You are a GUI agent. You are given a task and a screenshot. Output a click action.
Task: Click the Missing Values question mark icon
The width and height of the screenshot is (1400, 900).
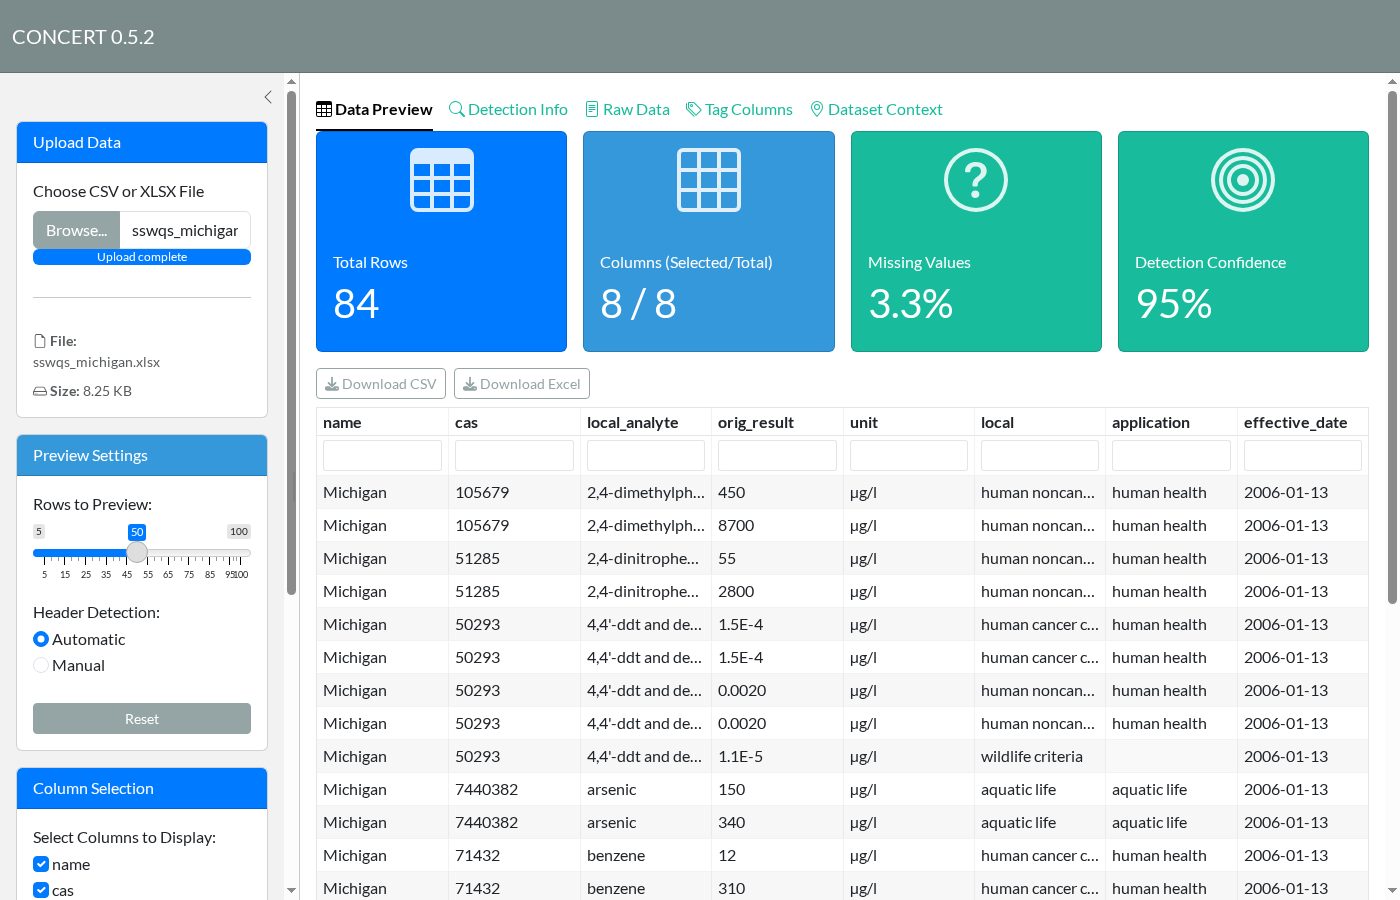(976, 180)
